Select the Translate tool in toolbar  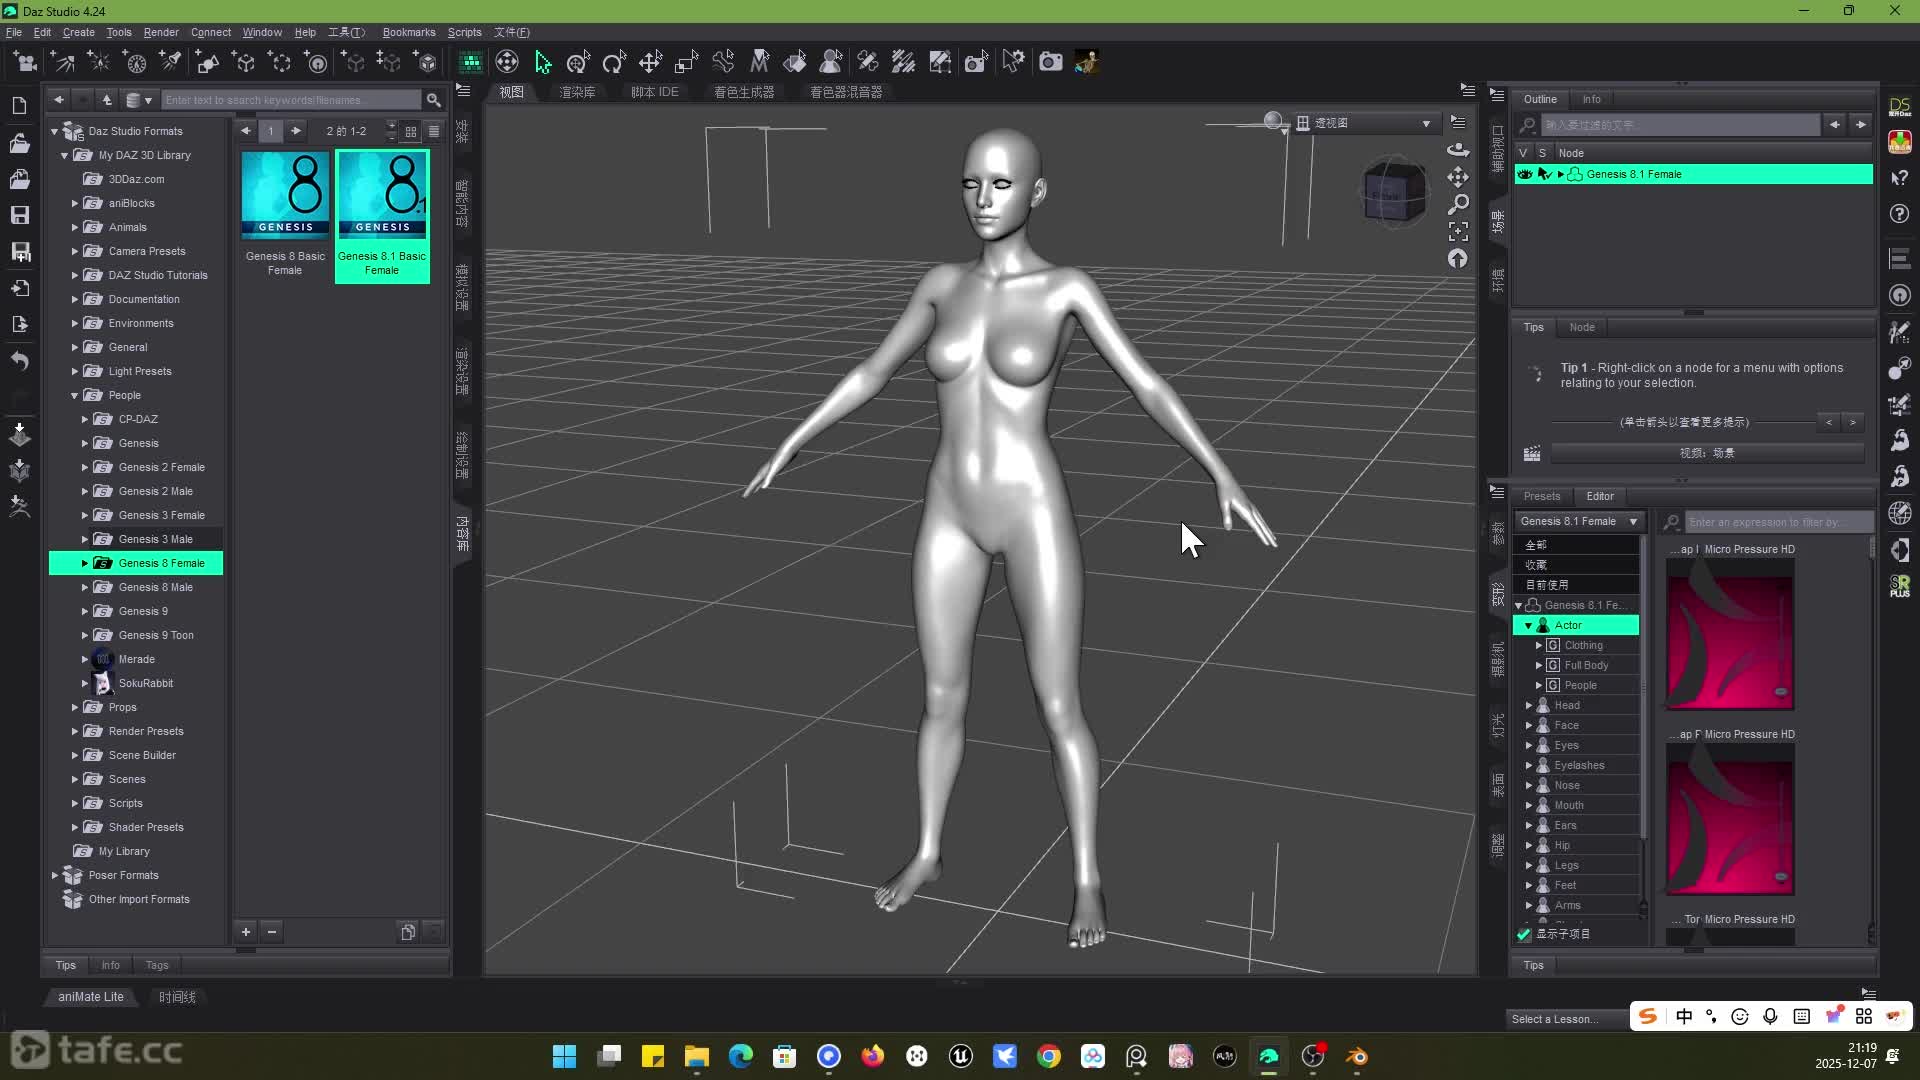650,62
